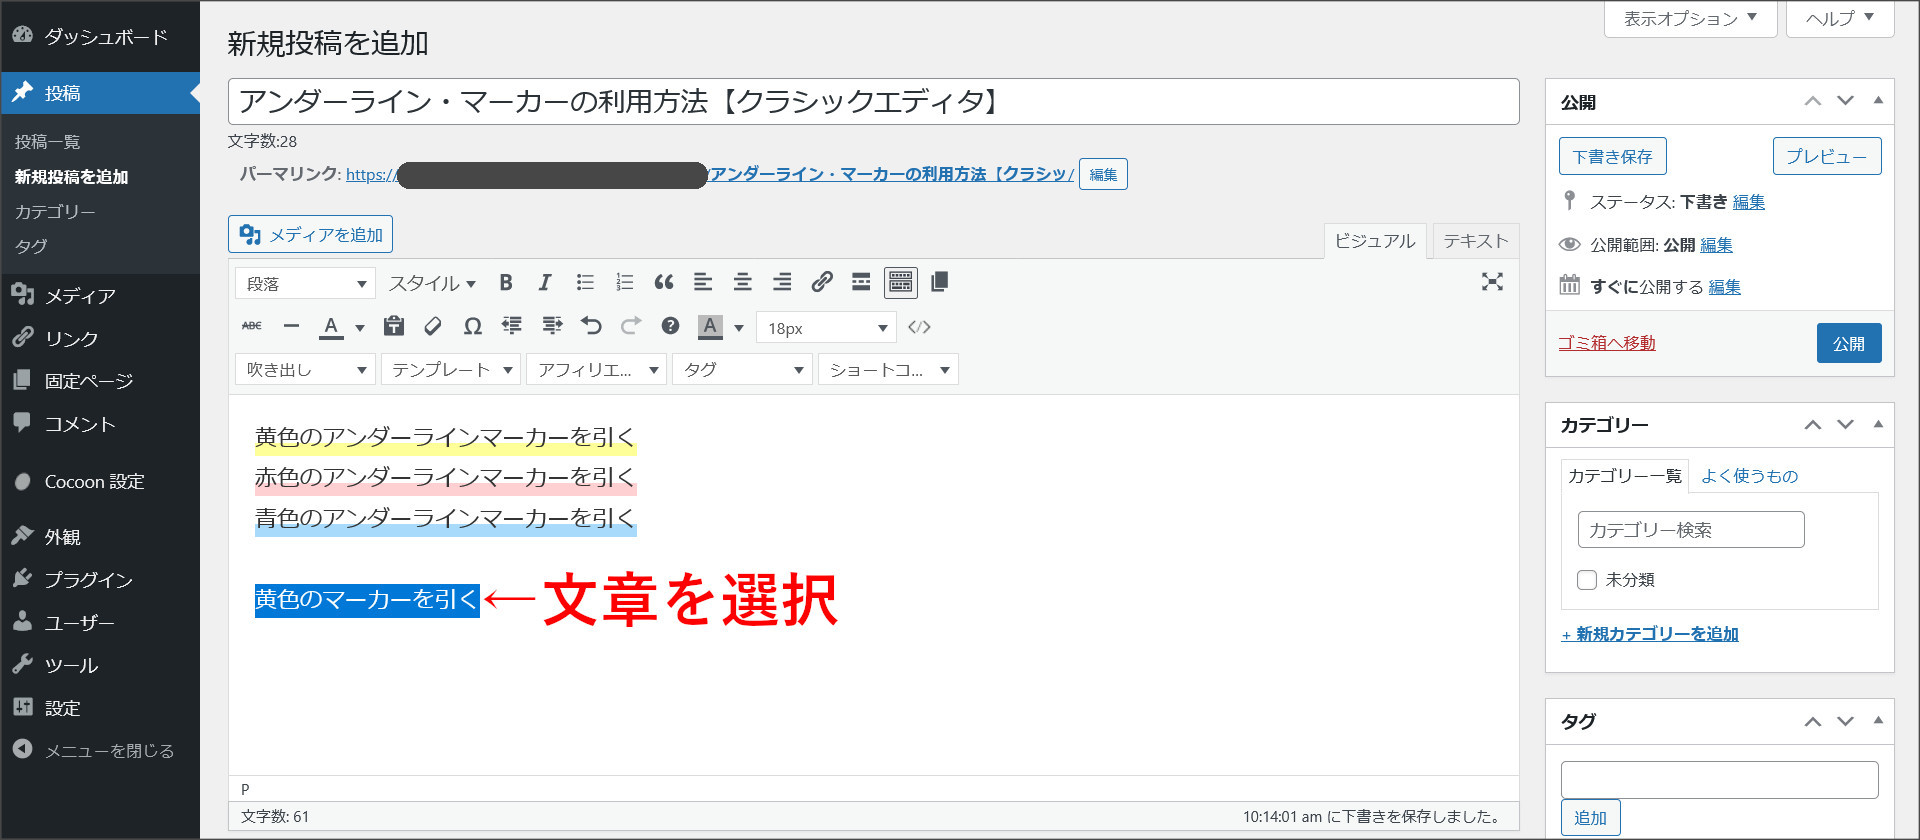Click the tag entry input field

click(x=1719, y=780)
